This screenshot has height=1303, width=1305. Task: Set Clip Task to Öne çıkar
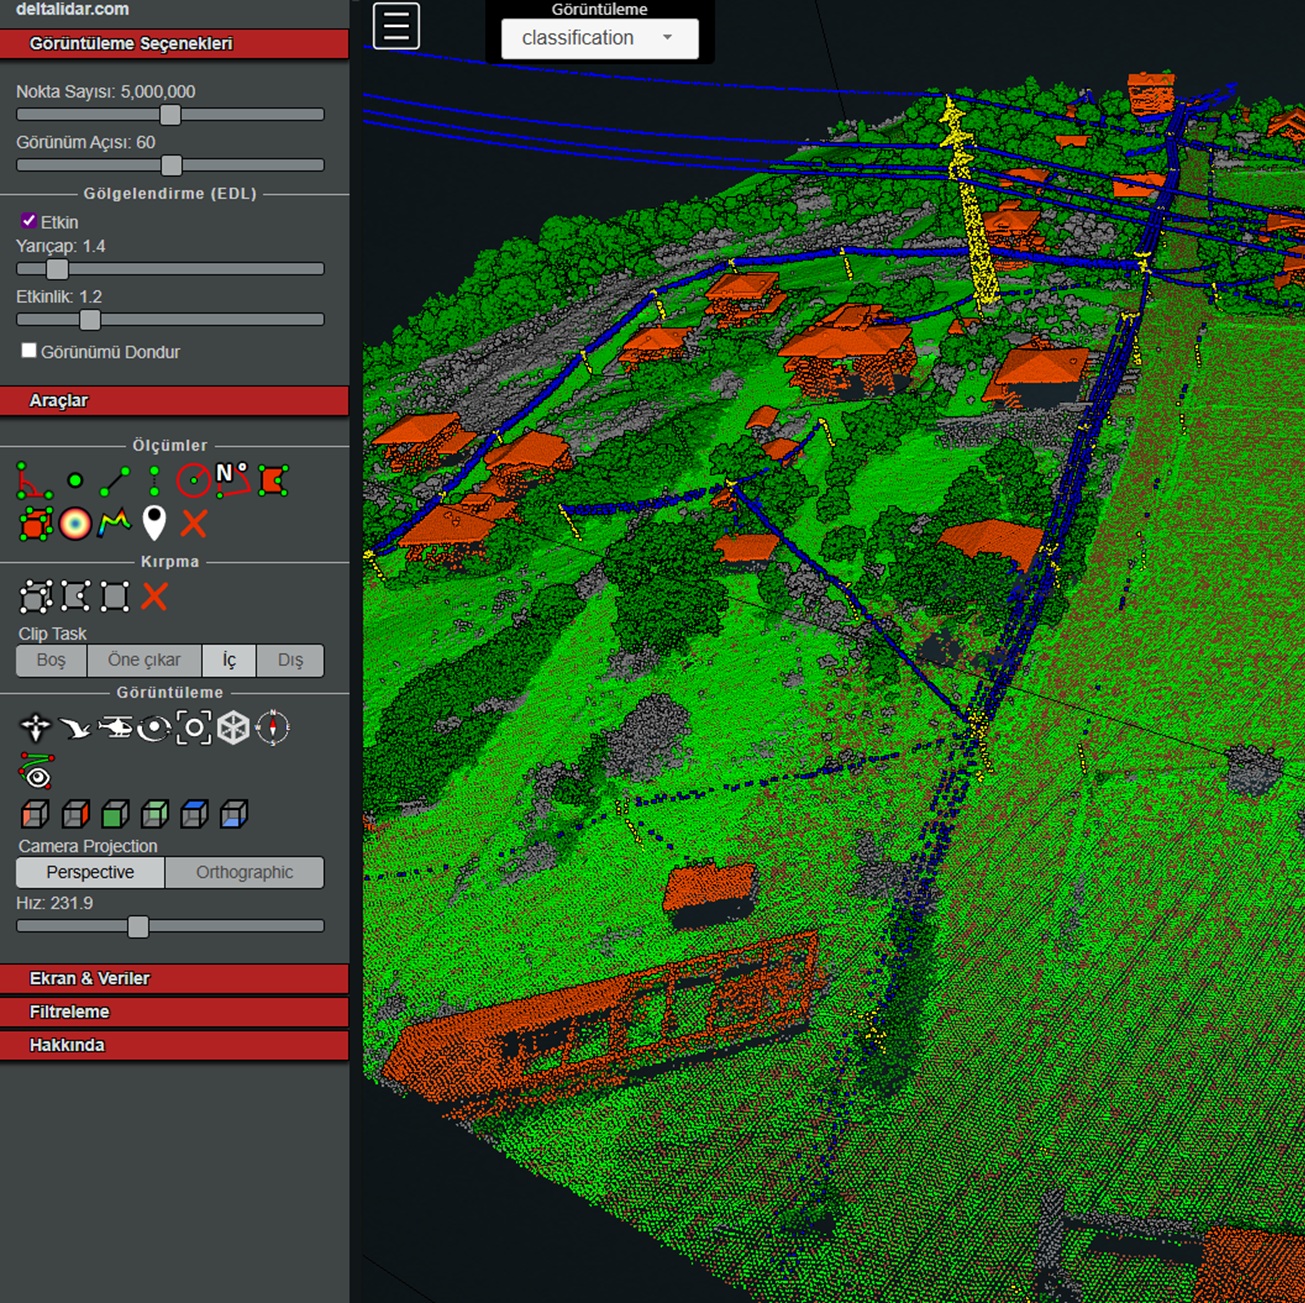click(x=144, y=660)
